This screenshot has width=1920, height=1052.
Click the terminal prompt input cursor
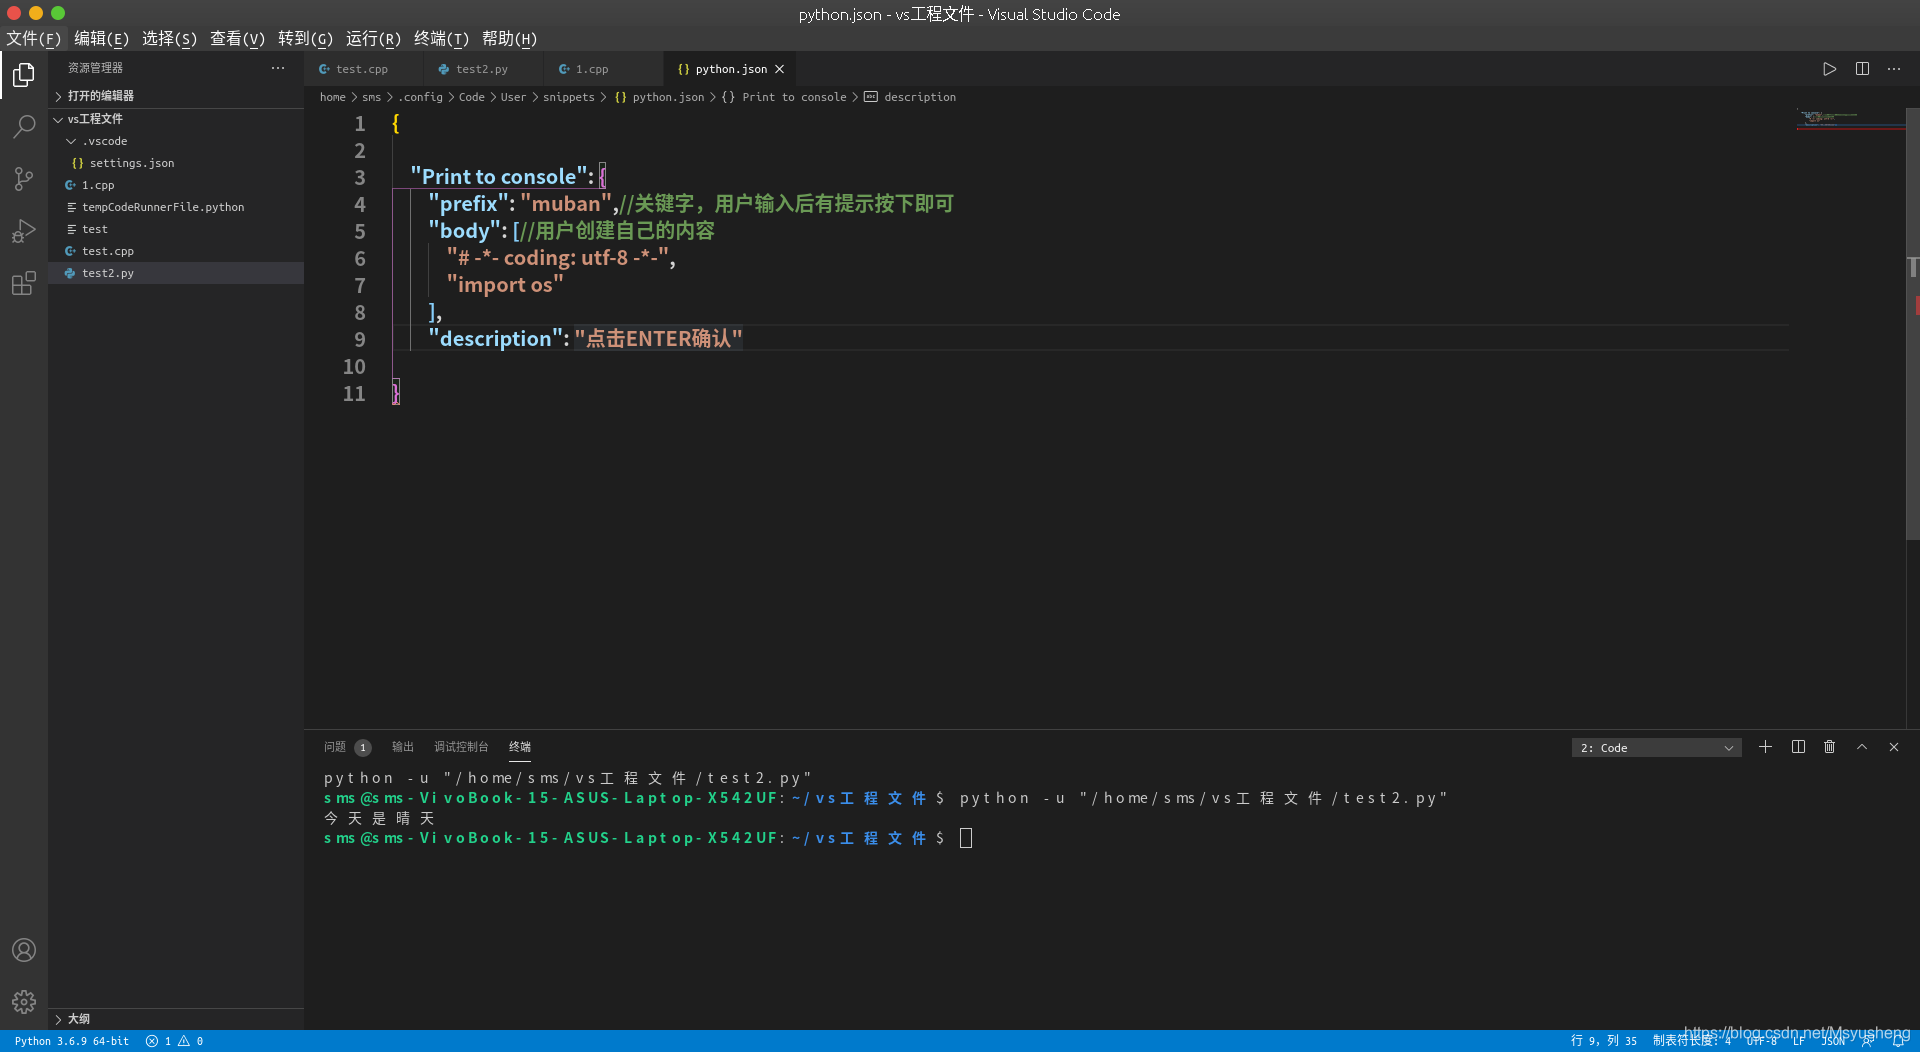click(966, 838)
